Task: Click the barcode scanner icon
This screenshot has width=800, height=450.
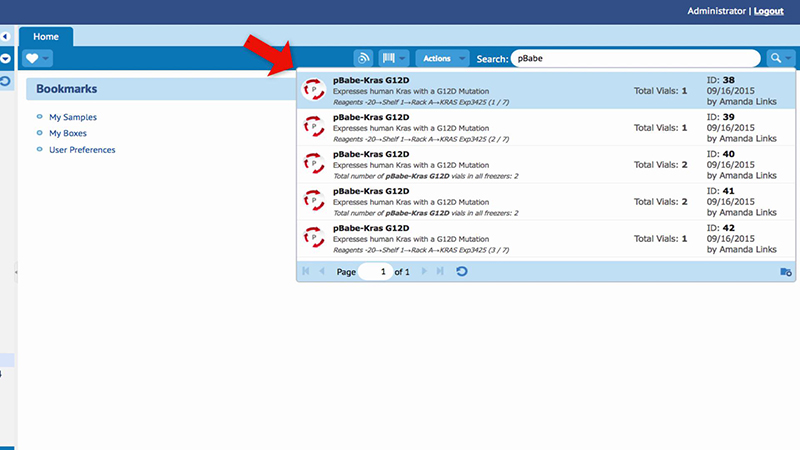Action: tap(389, 58)
